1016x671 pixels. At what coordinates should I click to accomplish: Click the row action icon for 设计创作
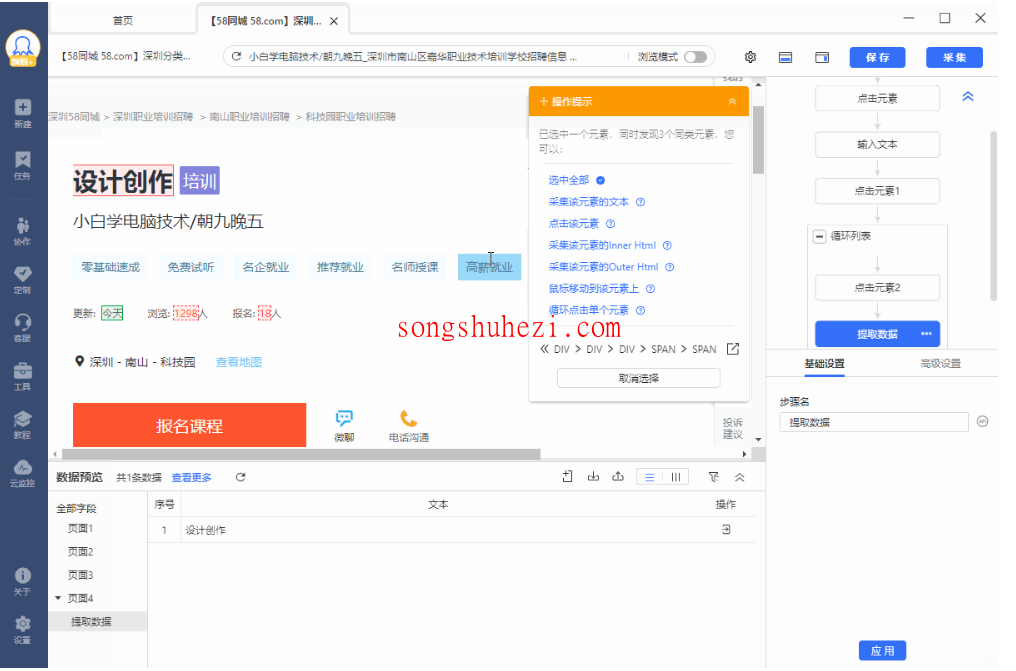[726, 530]
